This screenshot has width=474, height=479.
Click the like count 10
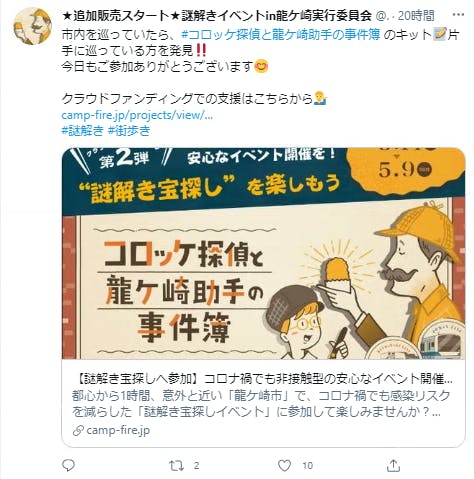click(307, 466)
